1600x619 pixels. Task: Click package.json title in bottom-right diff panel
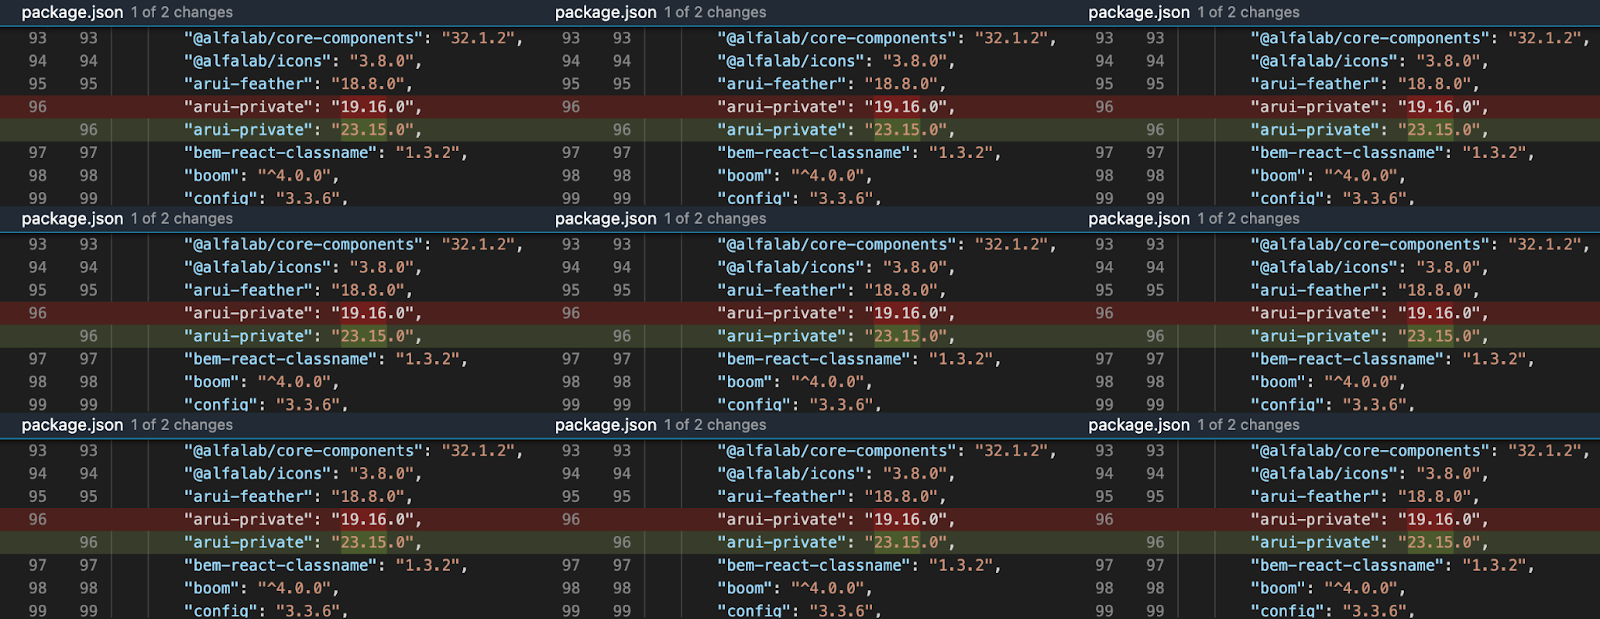pos(1139,425)
